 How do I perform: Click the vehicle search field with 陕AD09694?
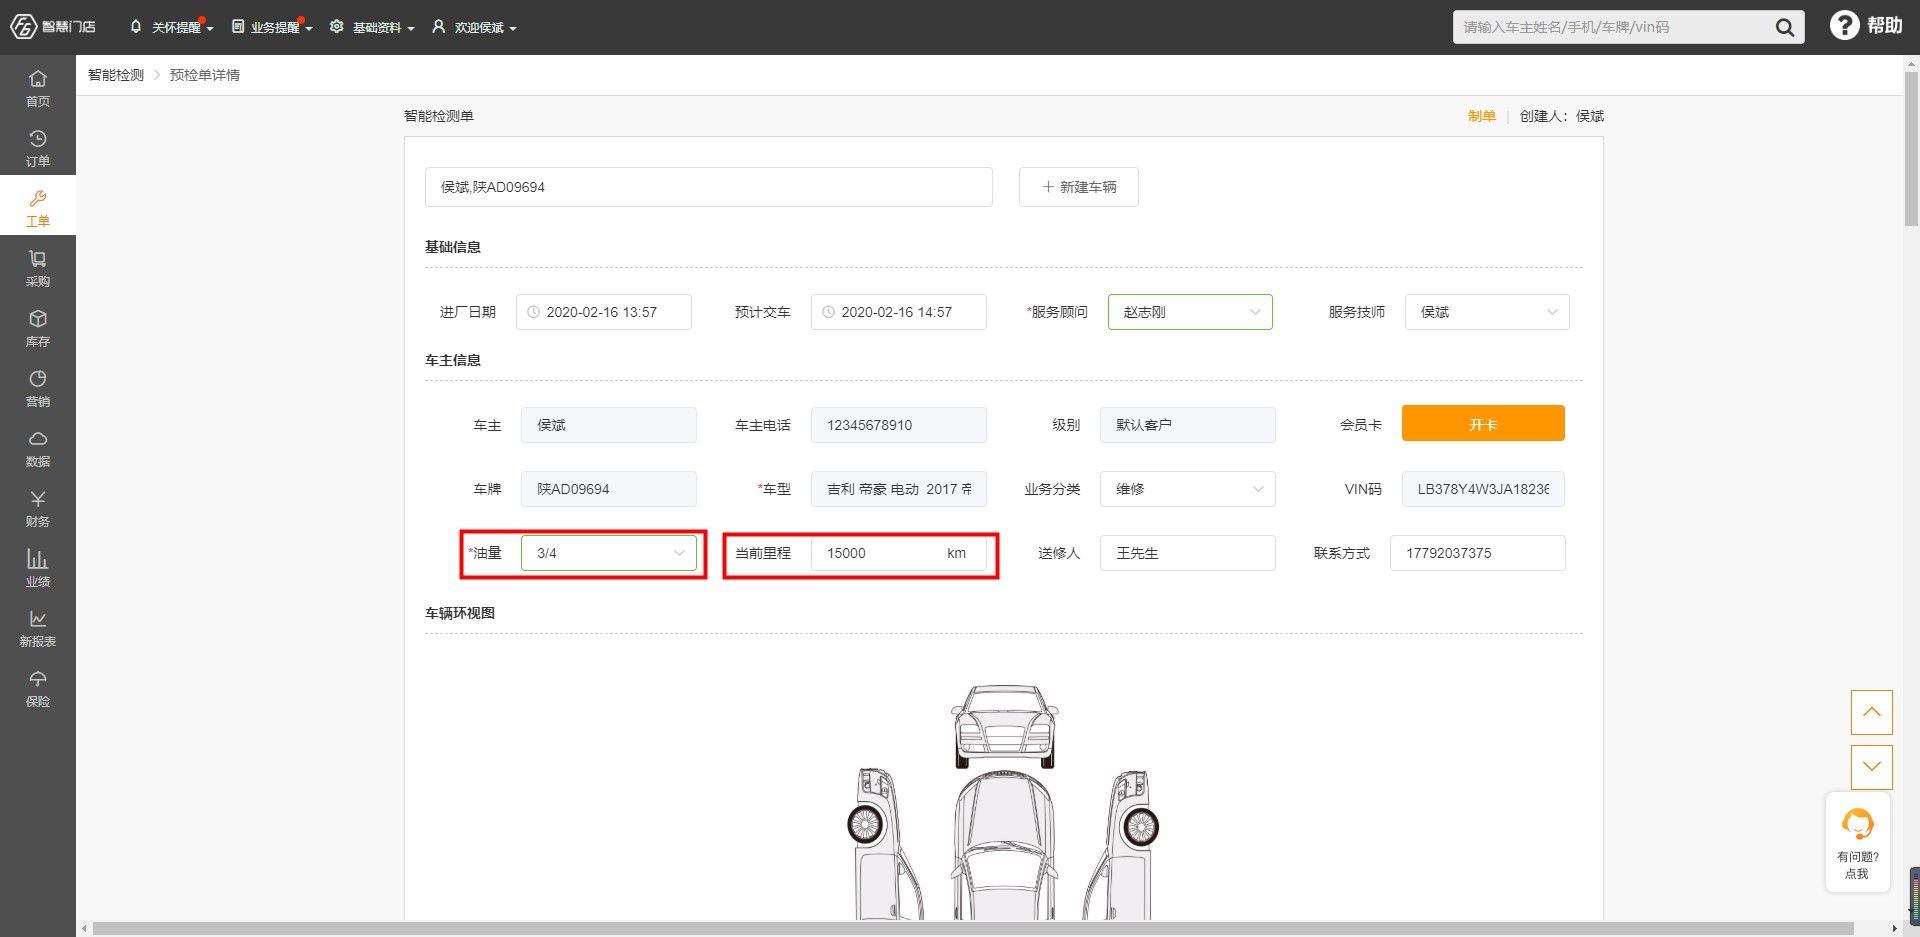coord(709,187)
